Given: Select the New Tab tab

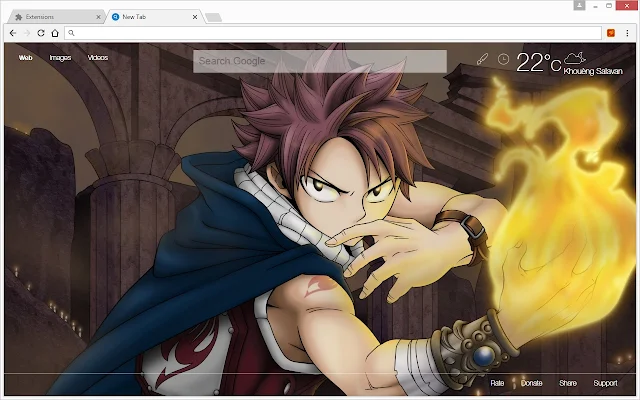Looking at the screenshot, I should pyautogui.click(x=155, y=17).
